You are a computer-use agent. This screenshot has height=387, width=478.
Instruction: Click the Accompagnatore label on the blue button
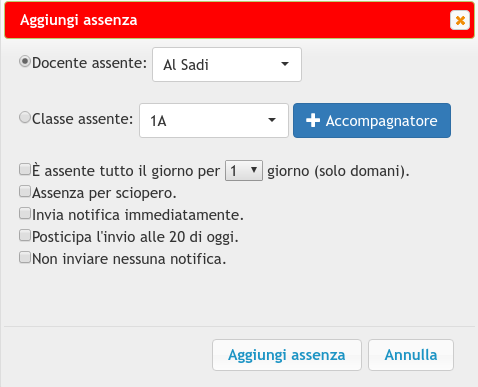coord(381,121)
